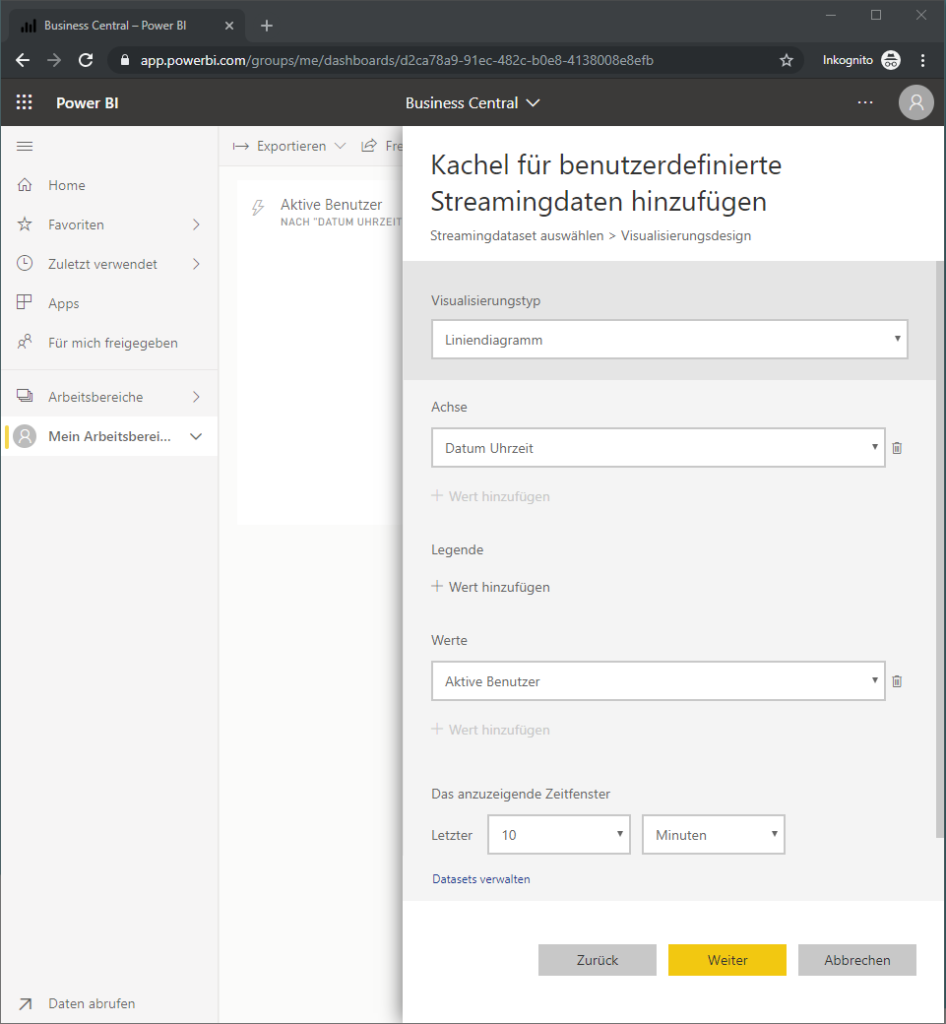Open the Visualisierungstyp Liniendiagramm dropdown
Screen dimensions: 946x1024
click(x=669, y=340)
